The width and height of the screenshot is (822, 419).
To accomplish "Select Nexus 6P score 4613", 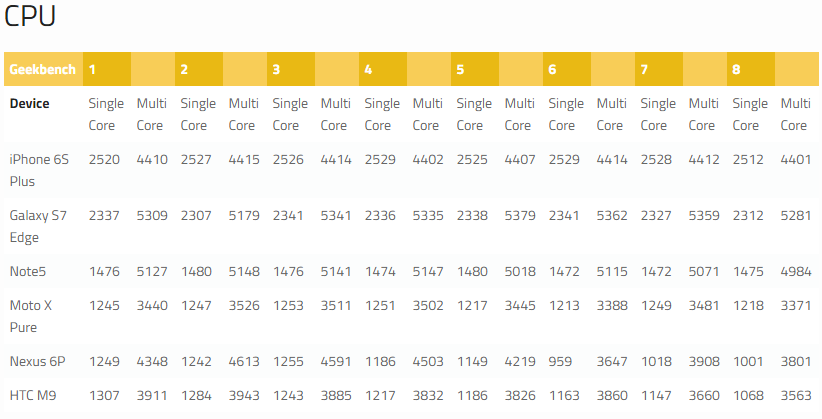I will (x=244, y=361).
